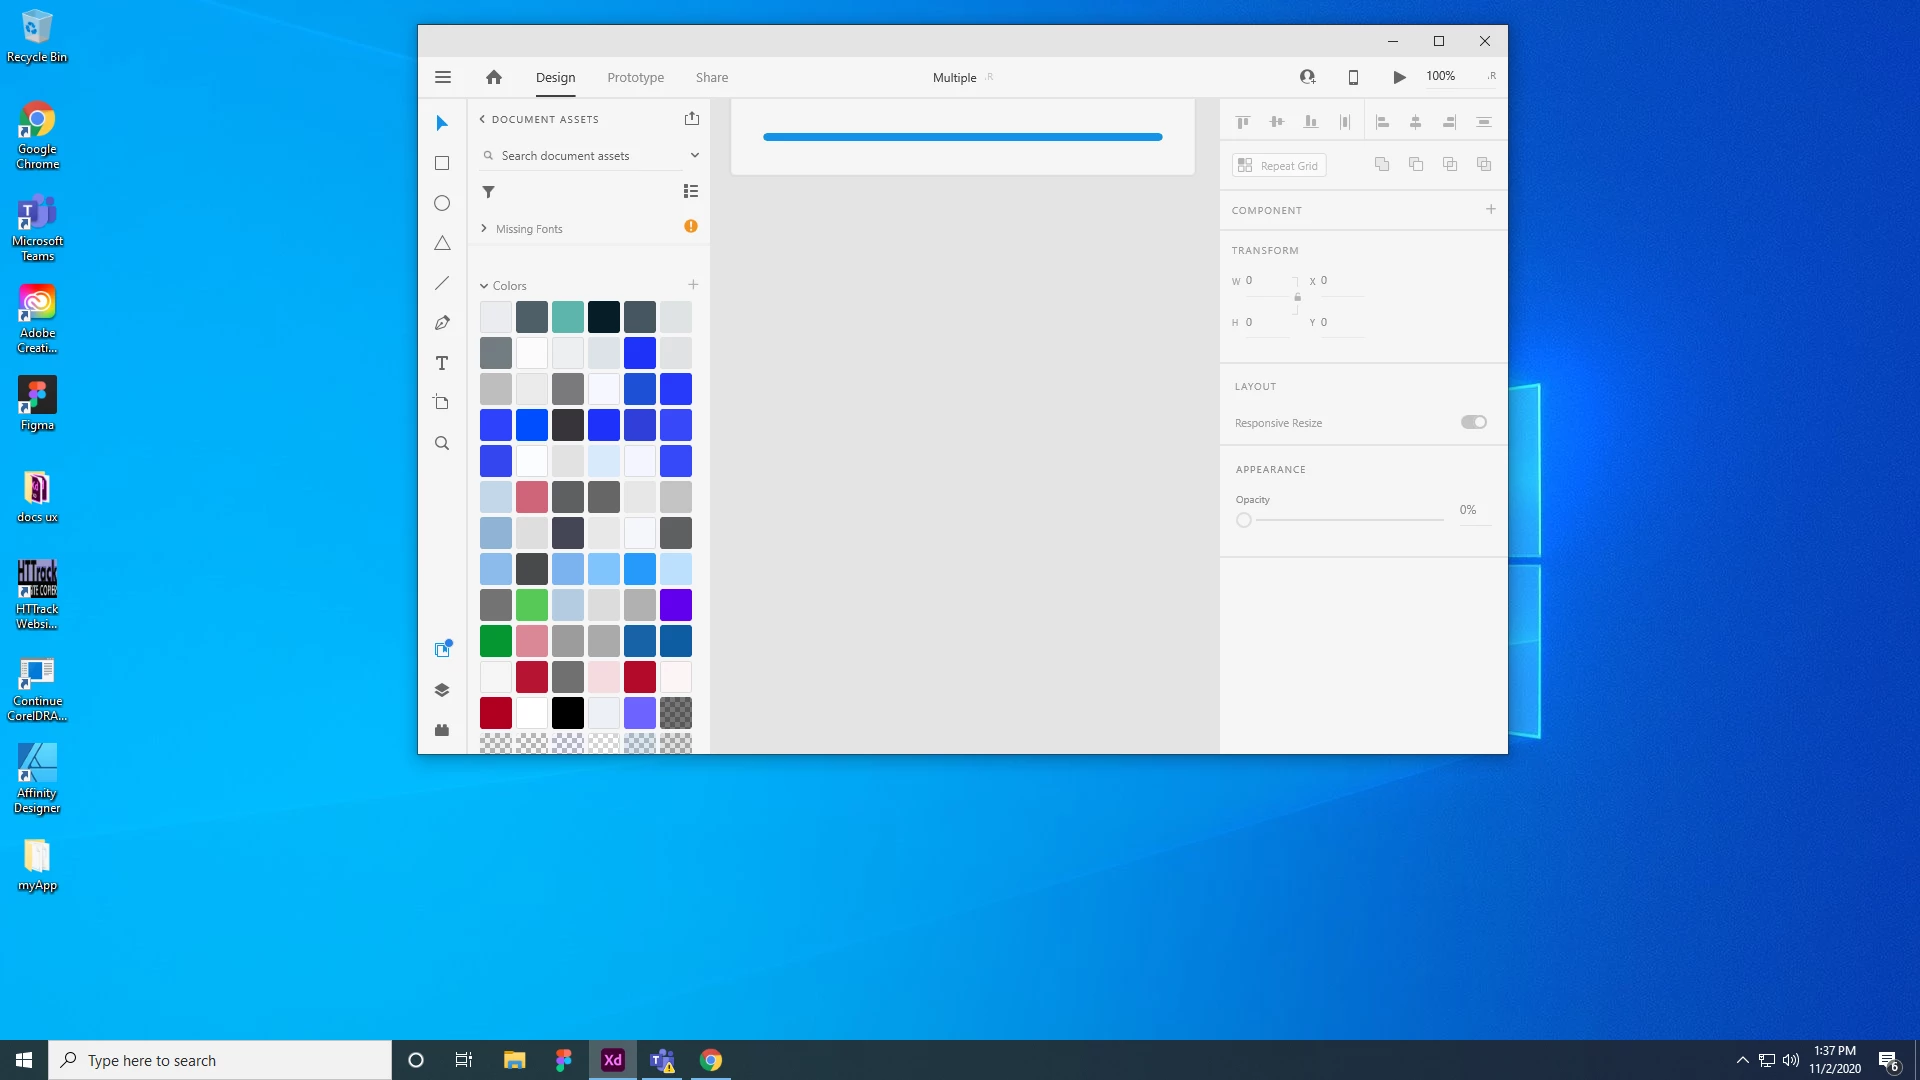Toggle the Responsive Resize switch
1920x1080 pixels.
(1473, 422)
